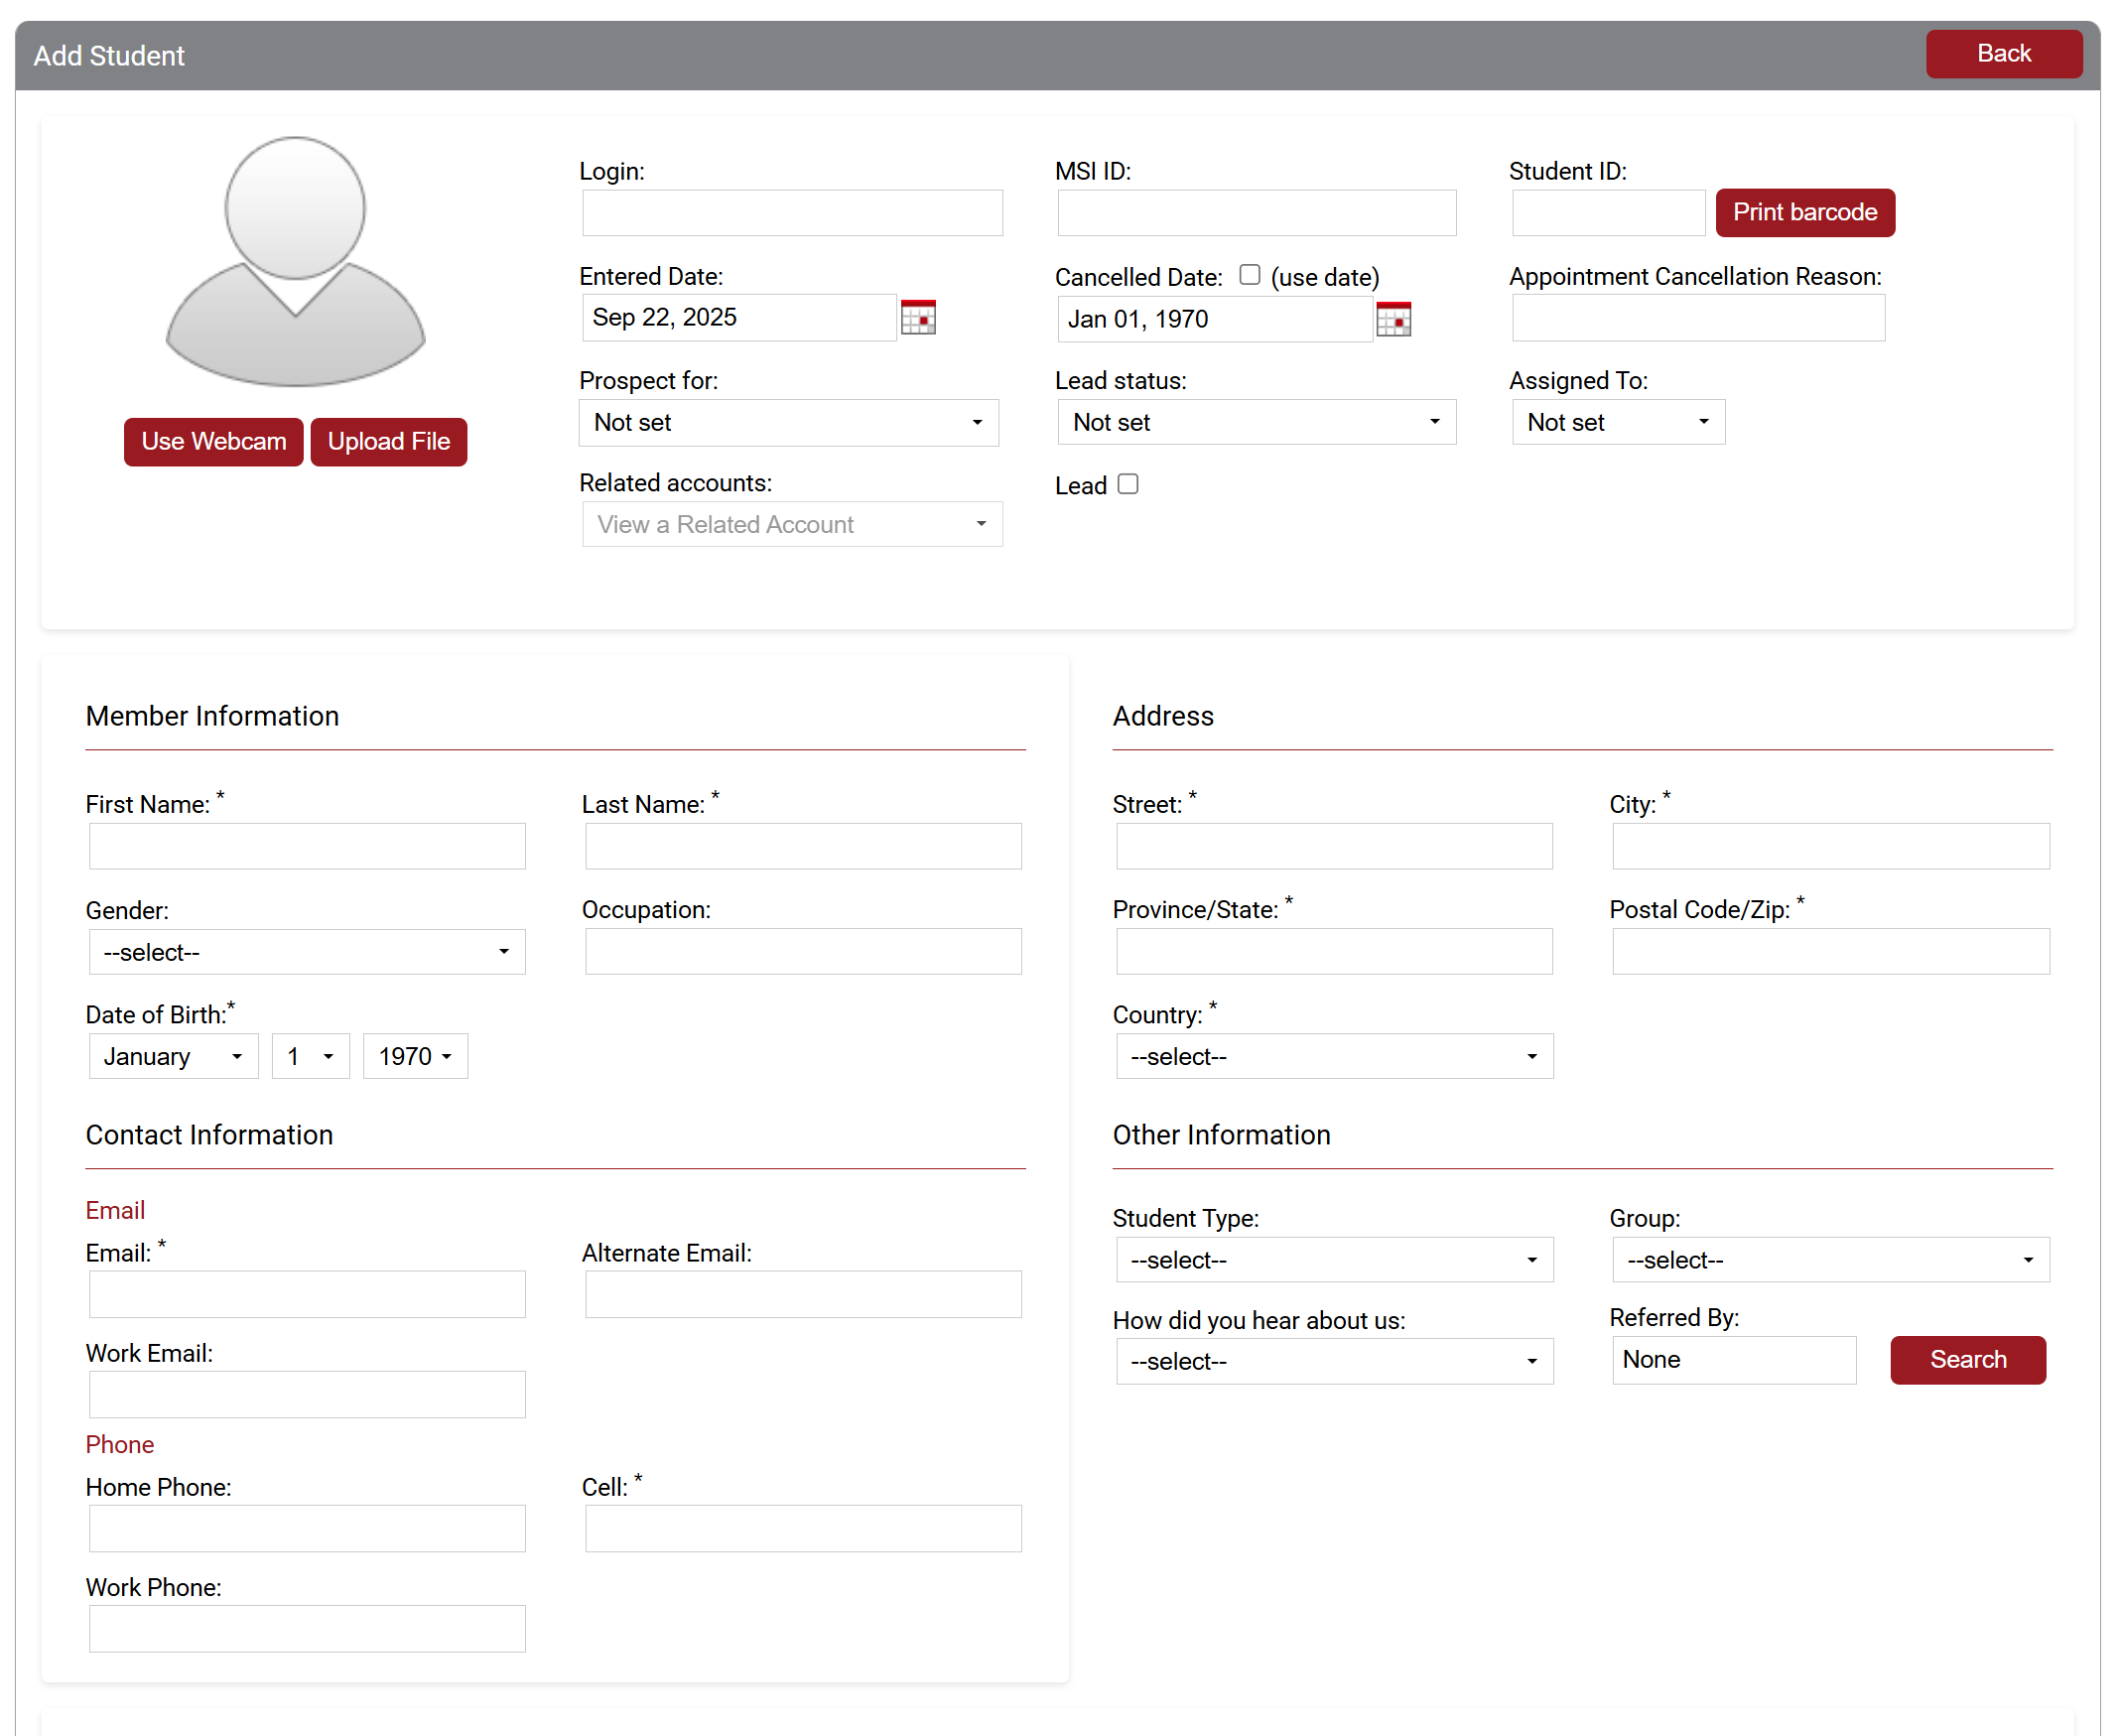The height and width of the screenshot is (1736, 2120).
Task: Click the Upload File button
Action: pos(388,442)
